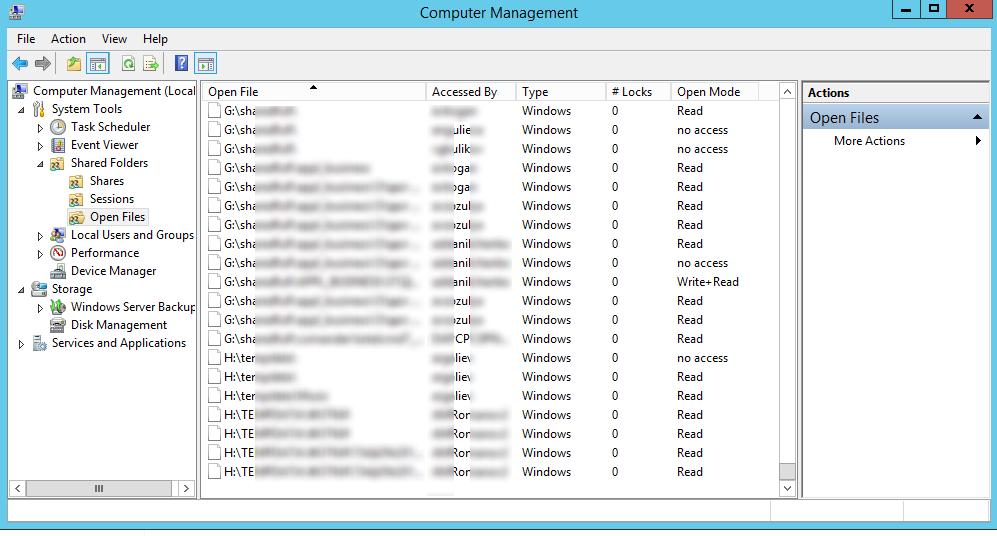The image size is (997, 536).
Task: Click the Windows Server Backup icon
Action: [58, 307]
